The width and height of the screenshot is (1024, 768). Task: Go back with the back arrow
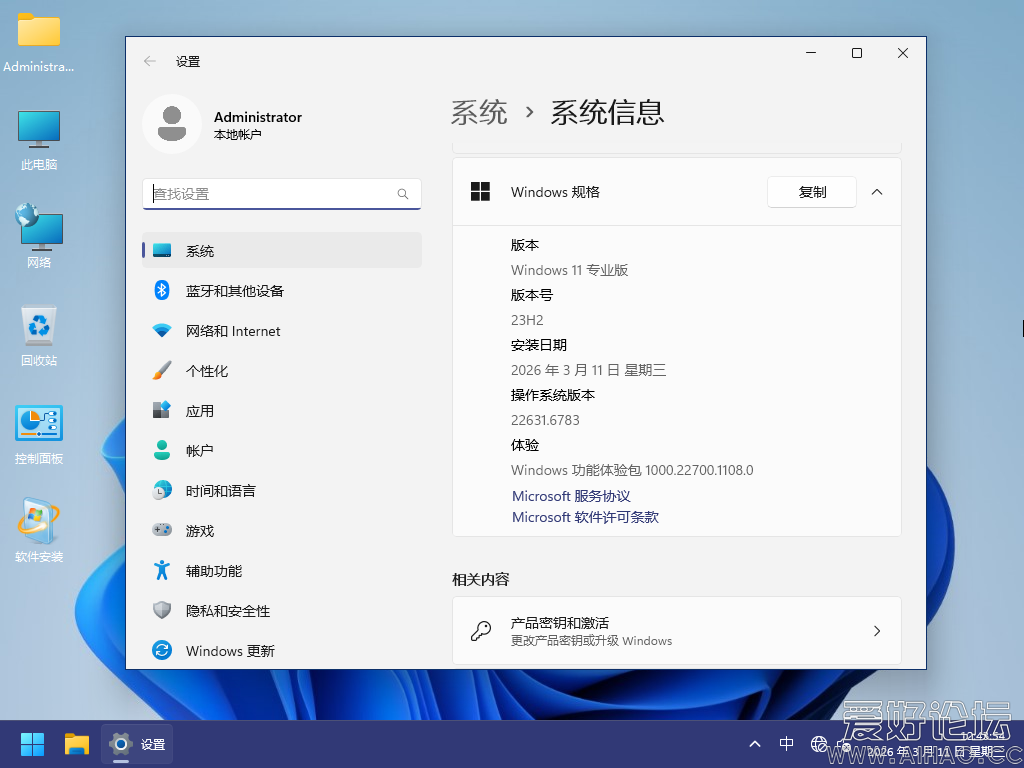point(150,61)
